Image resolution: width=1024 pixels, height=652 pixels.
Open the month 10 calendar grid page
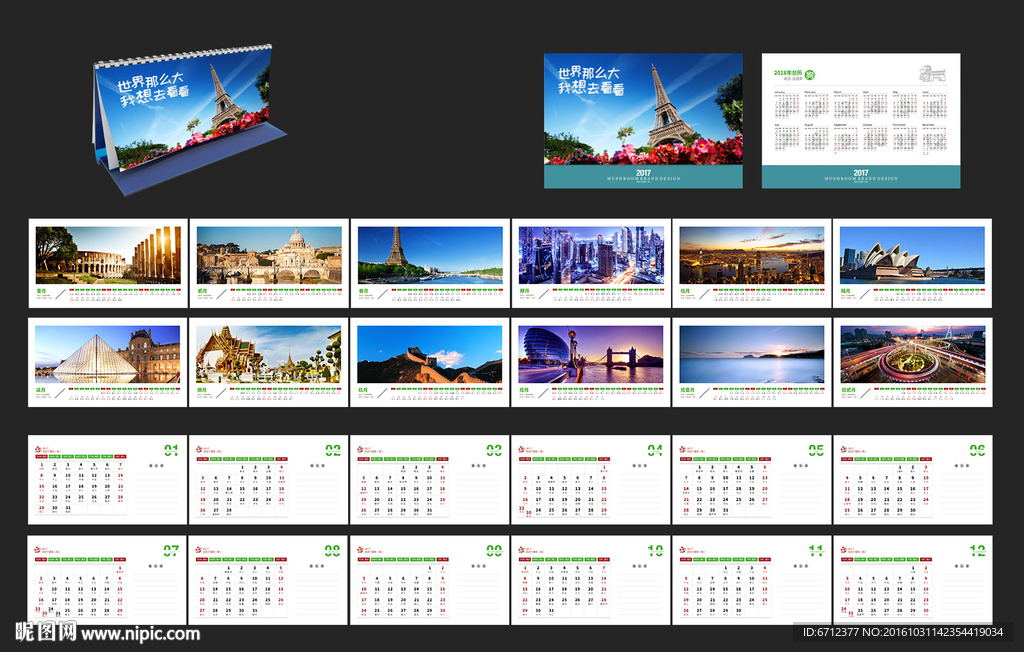tap(591, 580)
